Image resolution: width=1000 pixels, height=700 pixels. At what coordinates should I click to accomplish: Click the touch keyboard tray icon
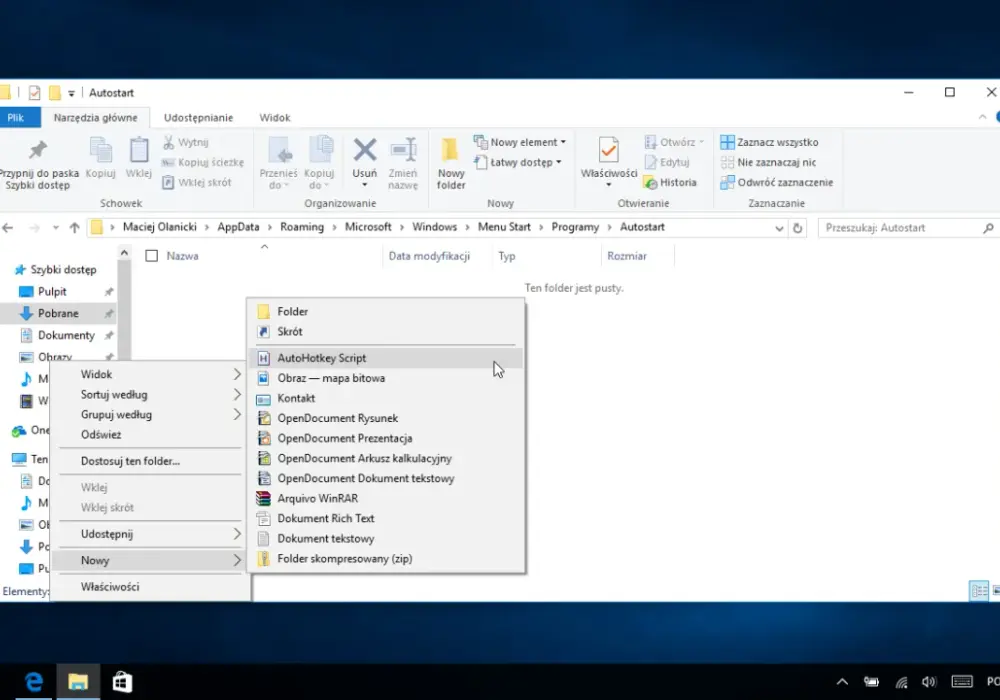[x=962, y=682]
